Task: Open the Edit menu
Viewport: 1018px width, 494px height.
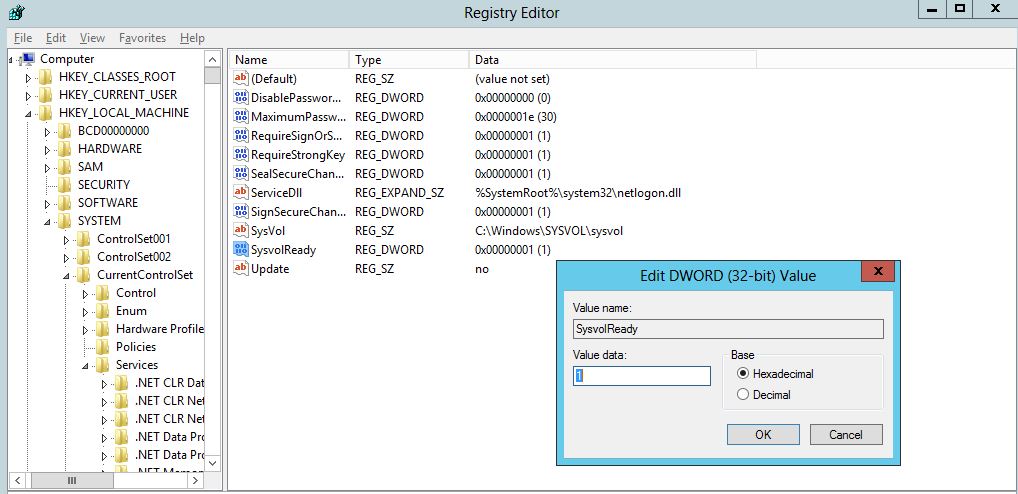Action: click(x=56, y=38)
